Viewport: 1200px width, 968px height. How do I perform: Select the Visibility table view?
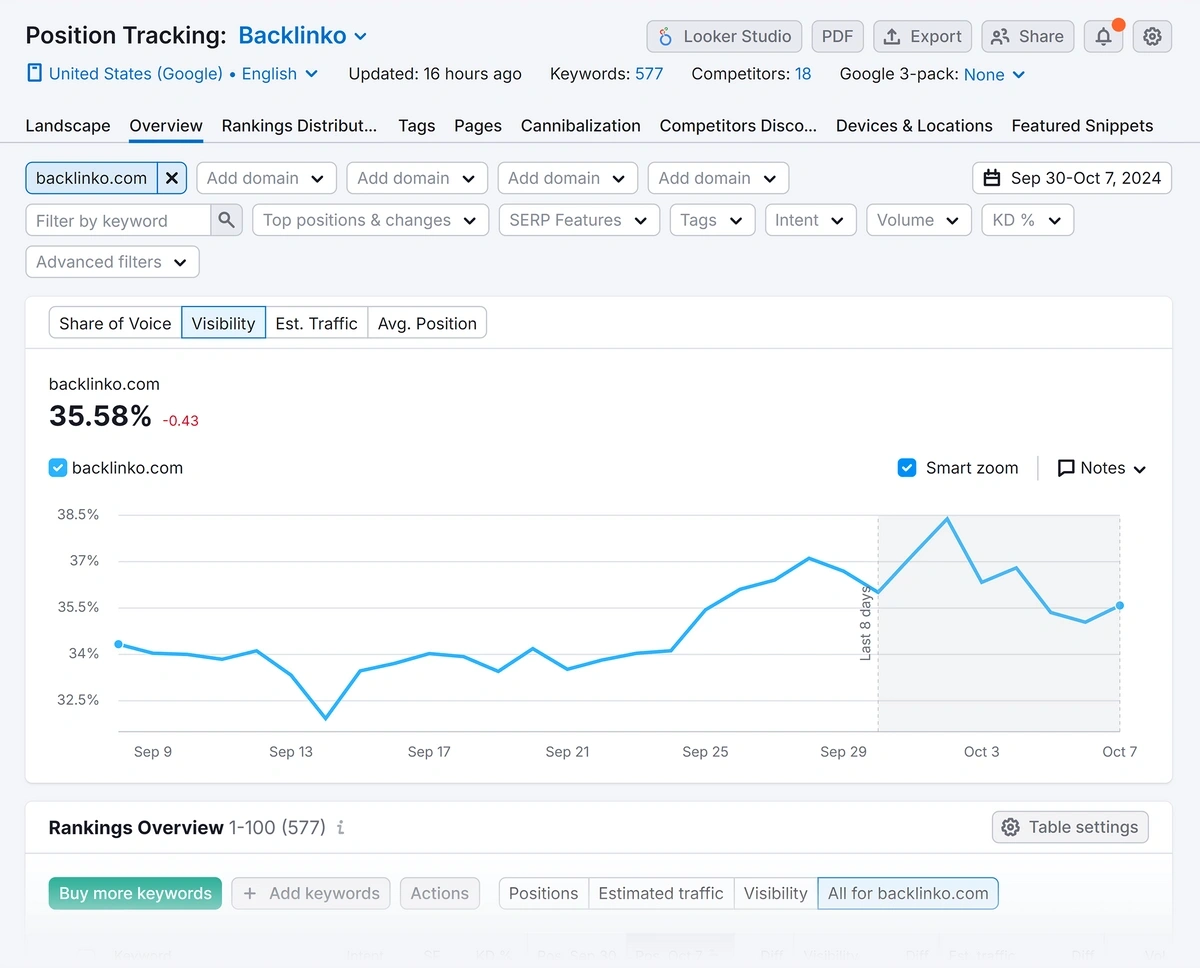click(x=775, y=893)
